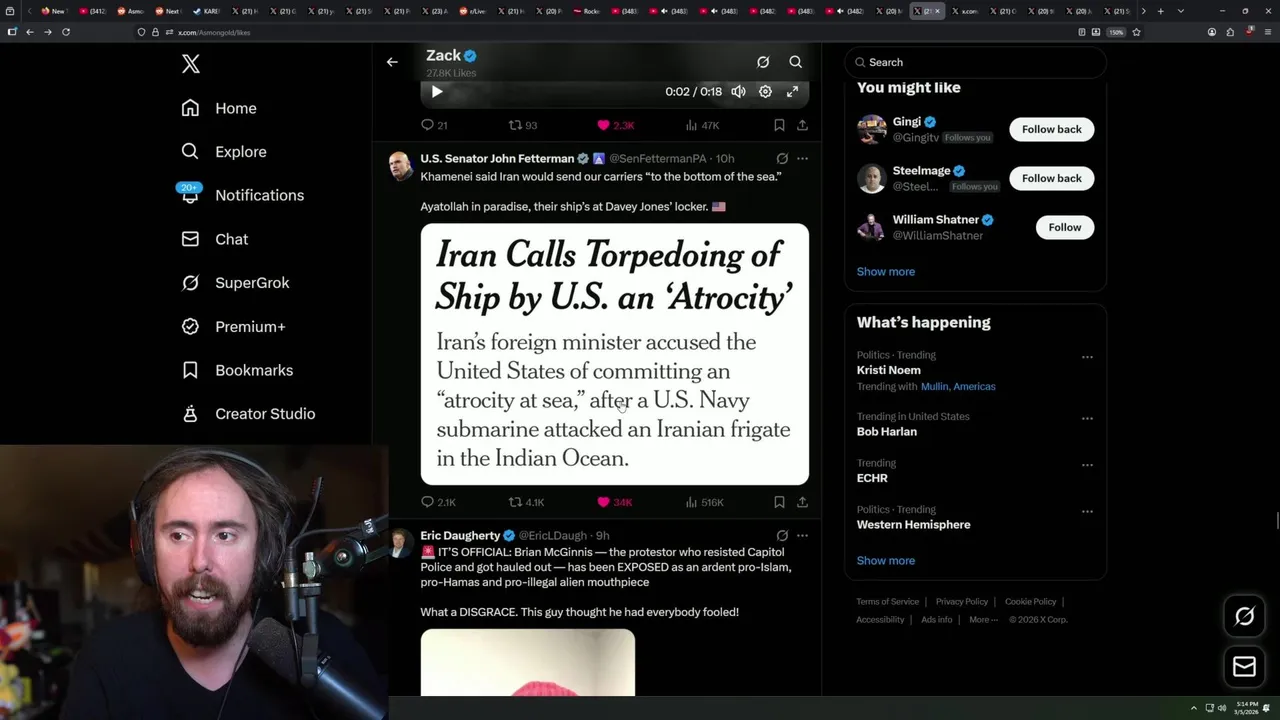Open floating Grok button
Viewport: 1280px width, 720px height.
pos(1245,617)
